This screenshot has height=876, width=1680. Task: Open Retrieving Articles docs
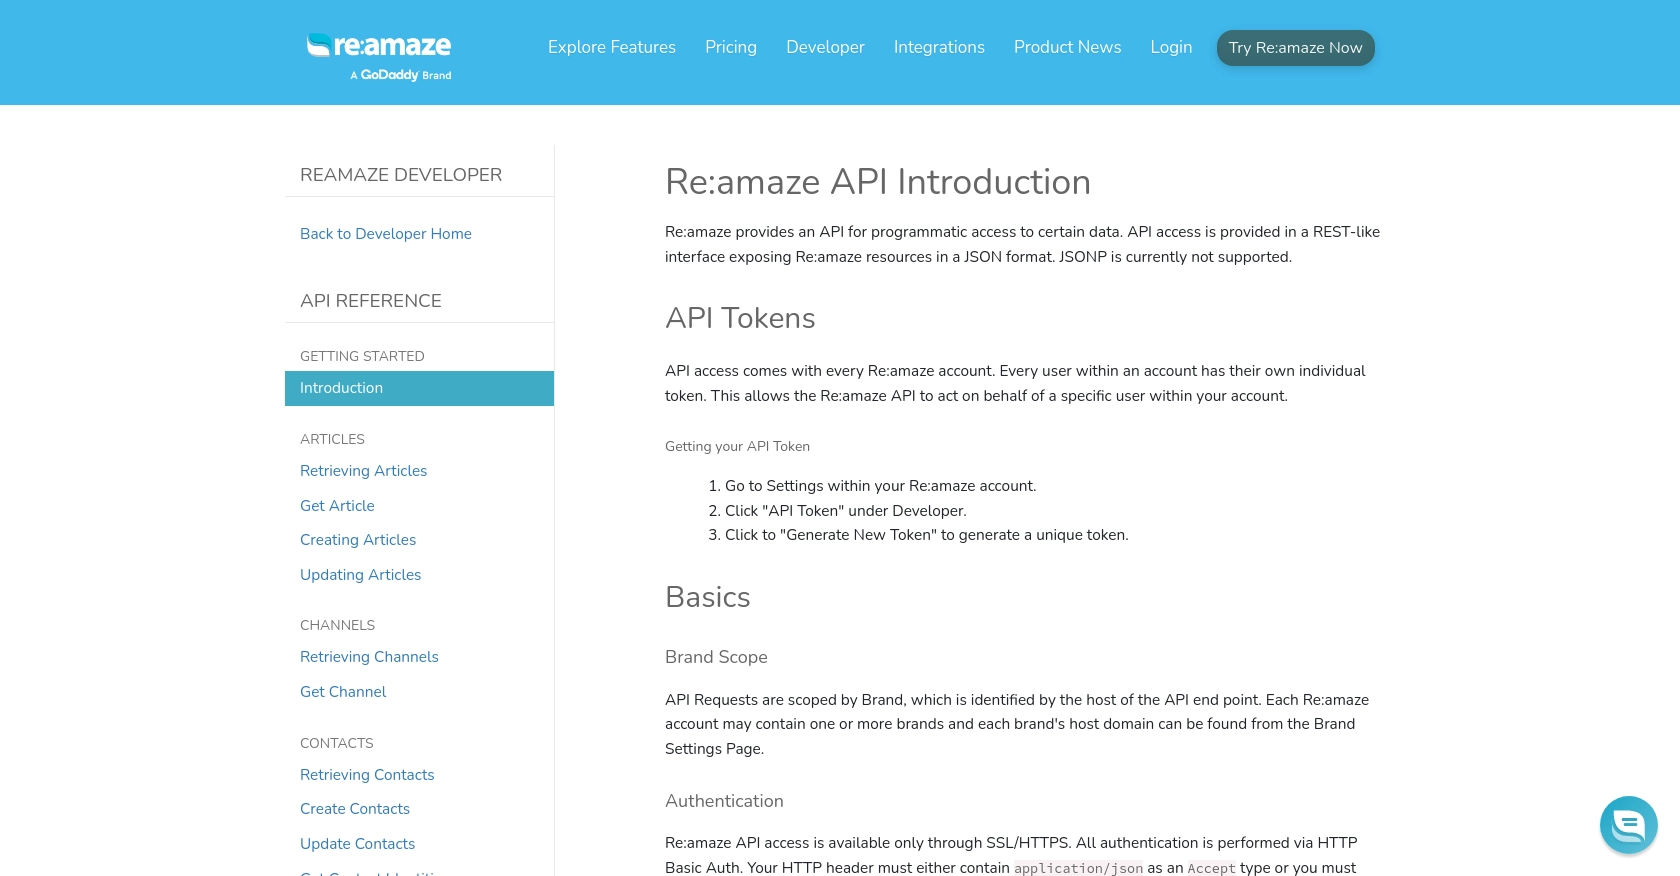pos(363,471)
